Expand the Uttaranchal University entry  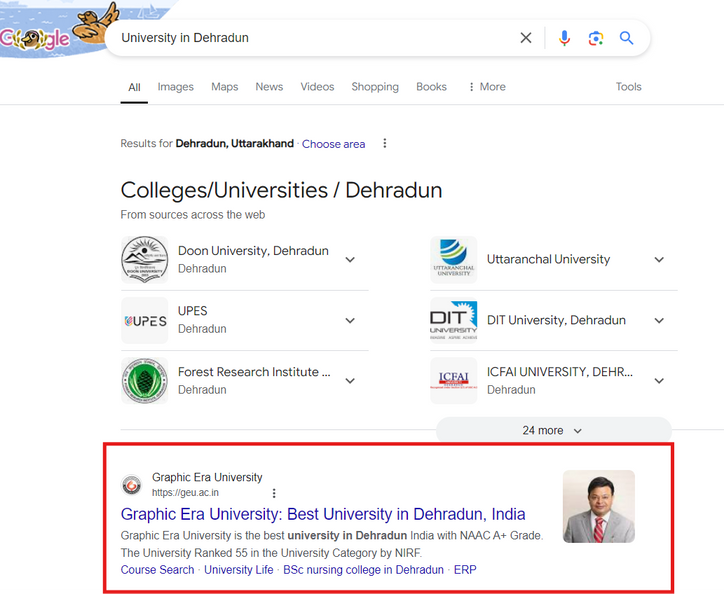[x=659, y=260]
